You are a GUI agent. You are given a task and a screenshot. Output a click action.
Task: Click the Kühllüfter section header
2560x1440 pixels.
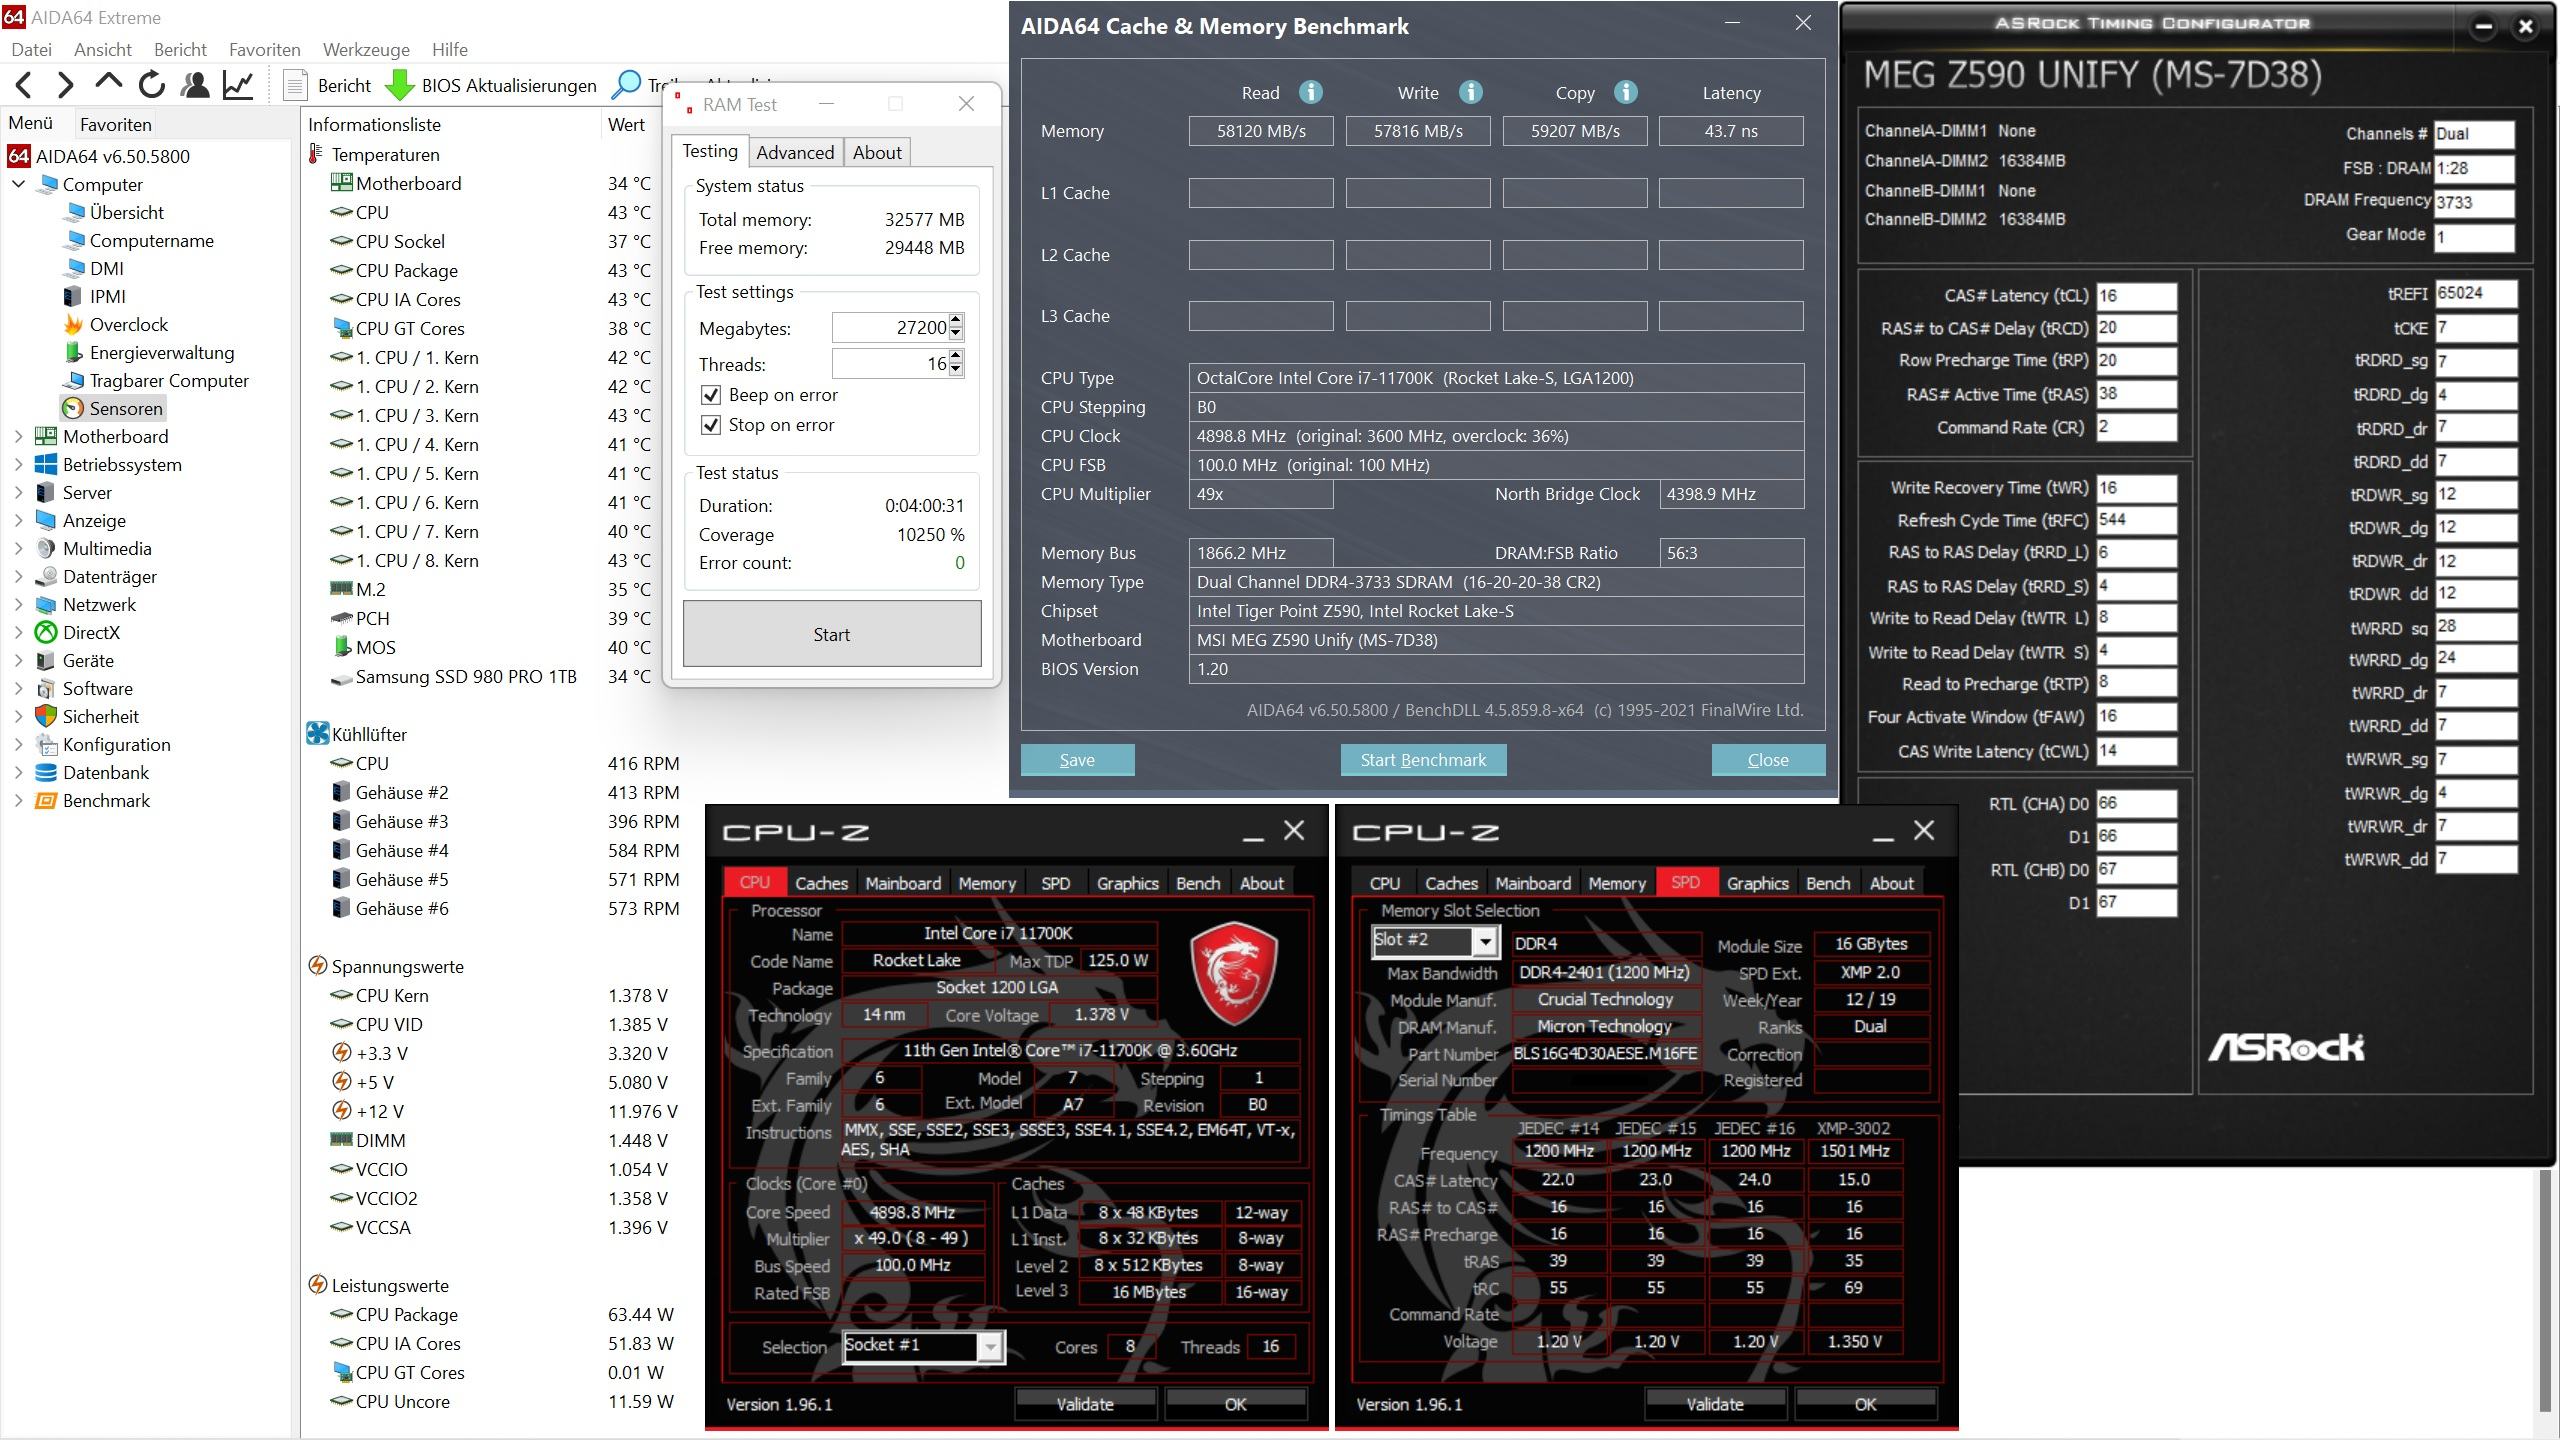(x=358, y=734)
